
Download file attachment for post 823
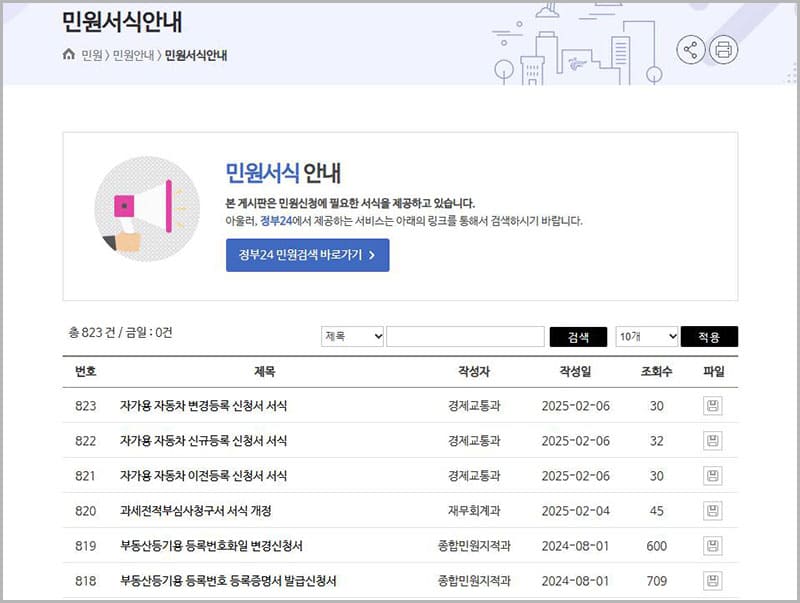(x=712, y=406)
